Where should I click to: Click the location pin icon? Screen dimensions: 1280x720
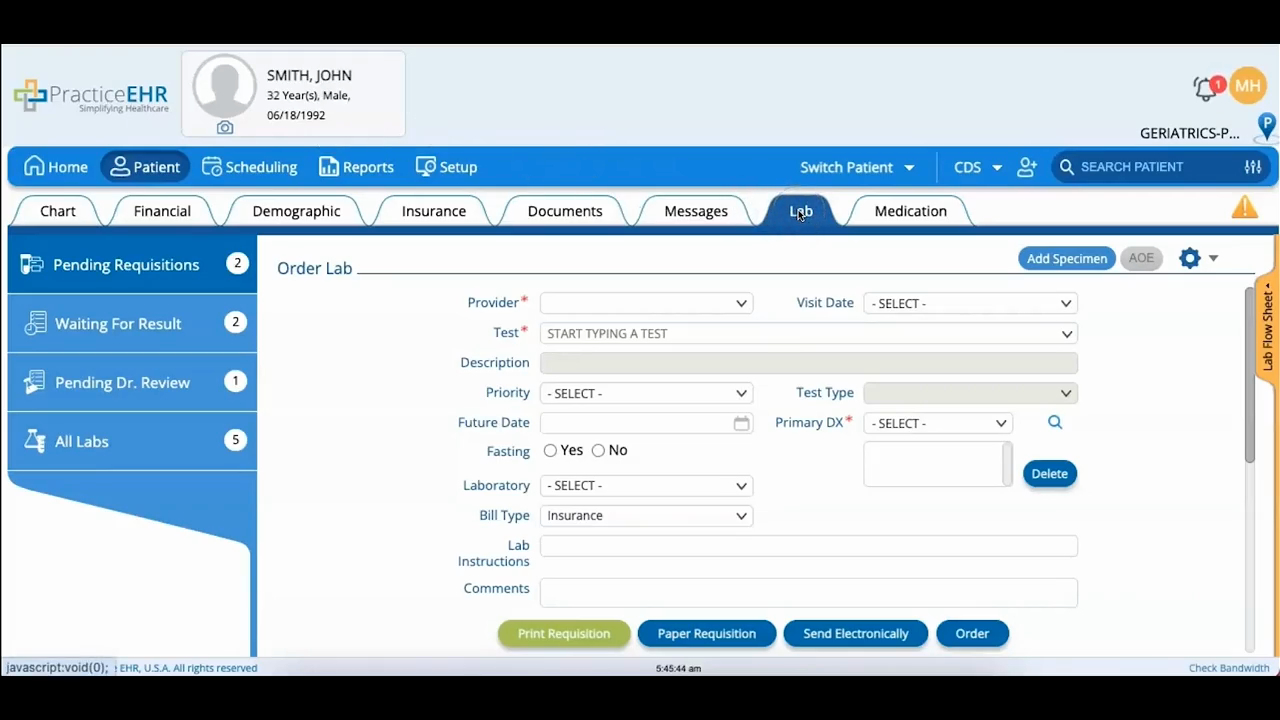pos(1266,126)
